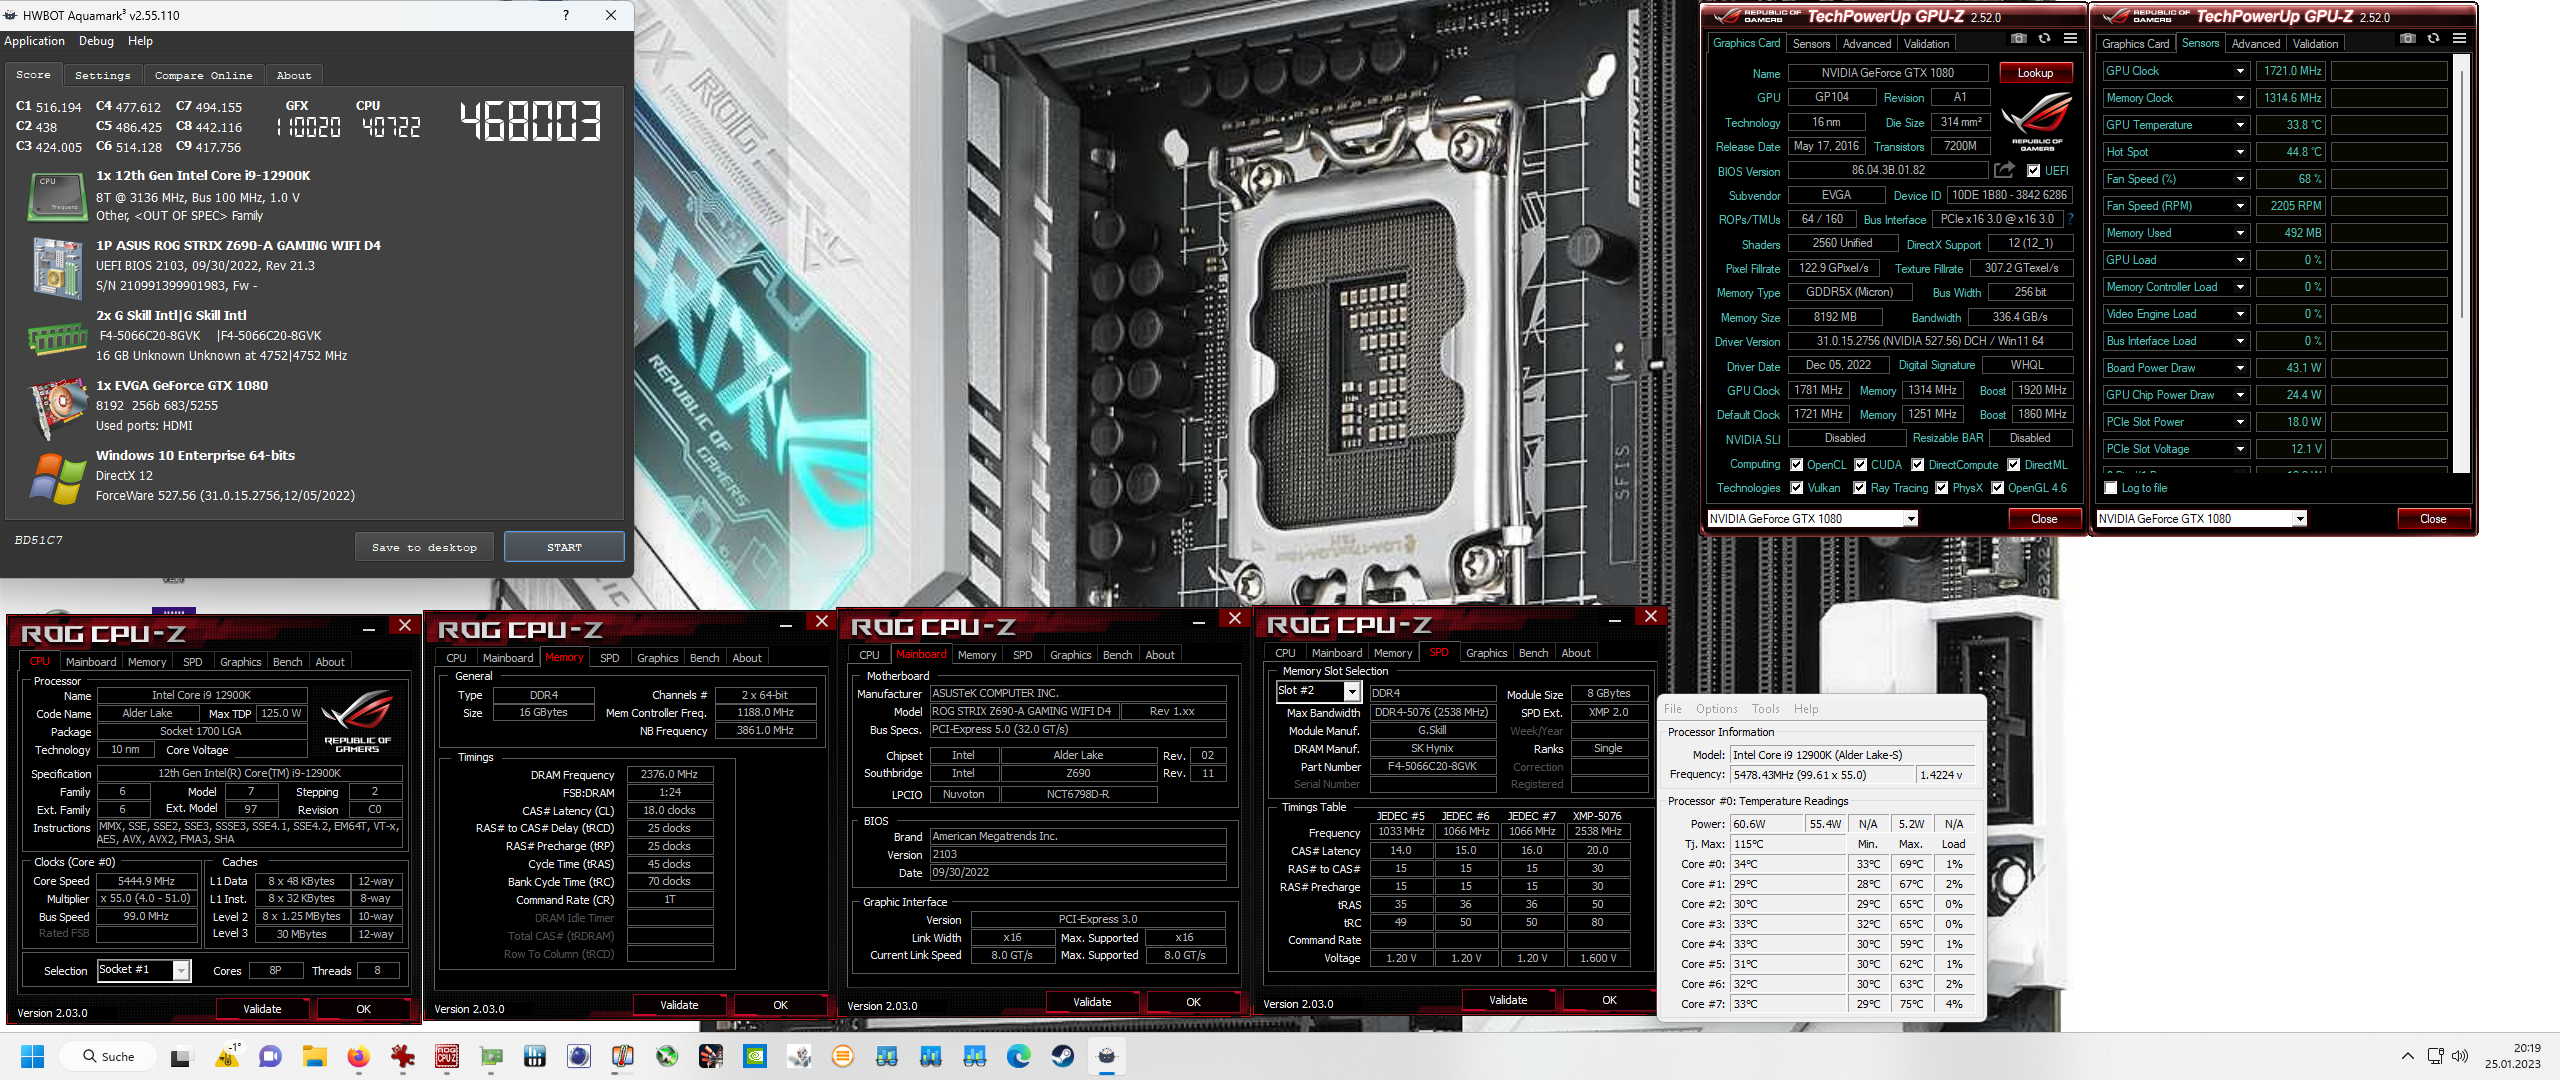Screen dimensions: 2560x1080
Task: Open Windows Start menu
Action: coord(33,1056)
